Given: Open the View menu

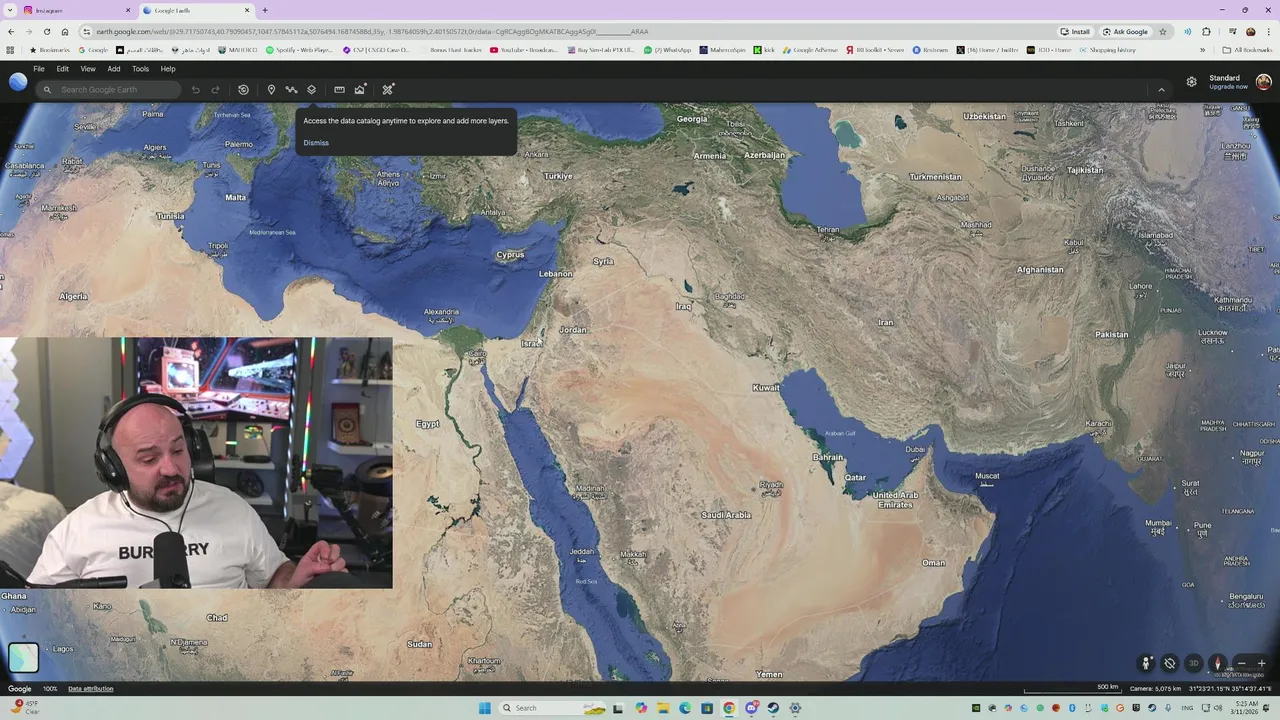Looking at the screenshot, I should (88, 69).
